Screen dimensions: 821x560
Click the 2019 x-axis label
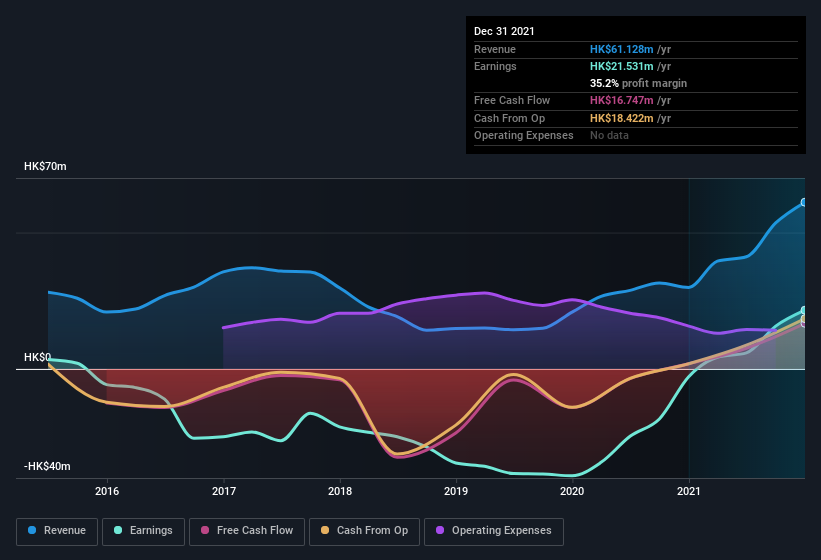click(x=456, y=491)
